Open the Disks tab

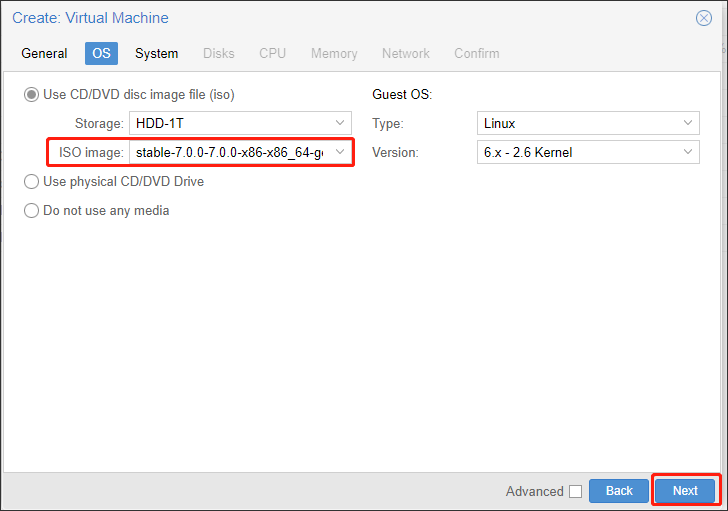218,53
